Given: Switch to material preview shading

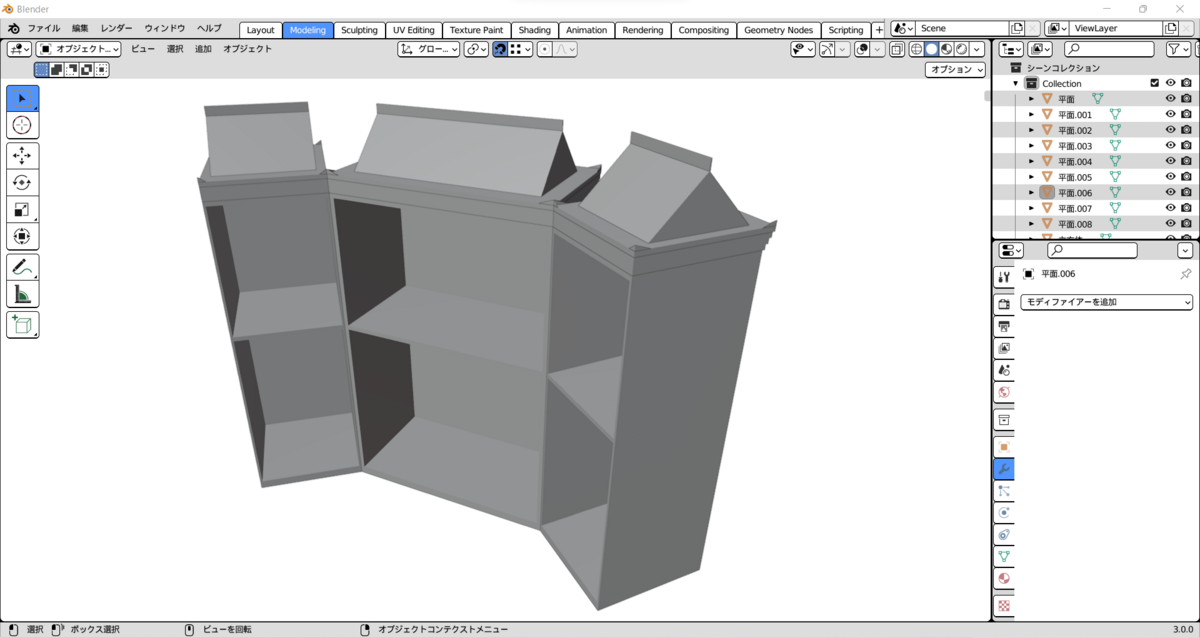Looking at the screenshot, I should (946, 49).
